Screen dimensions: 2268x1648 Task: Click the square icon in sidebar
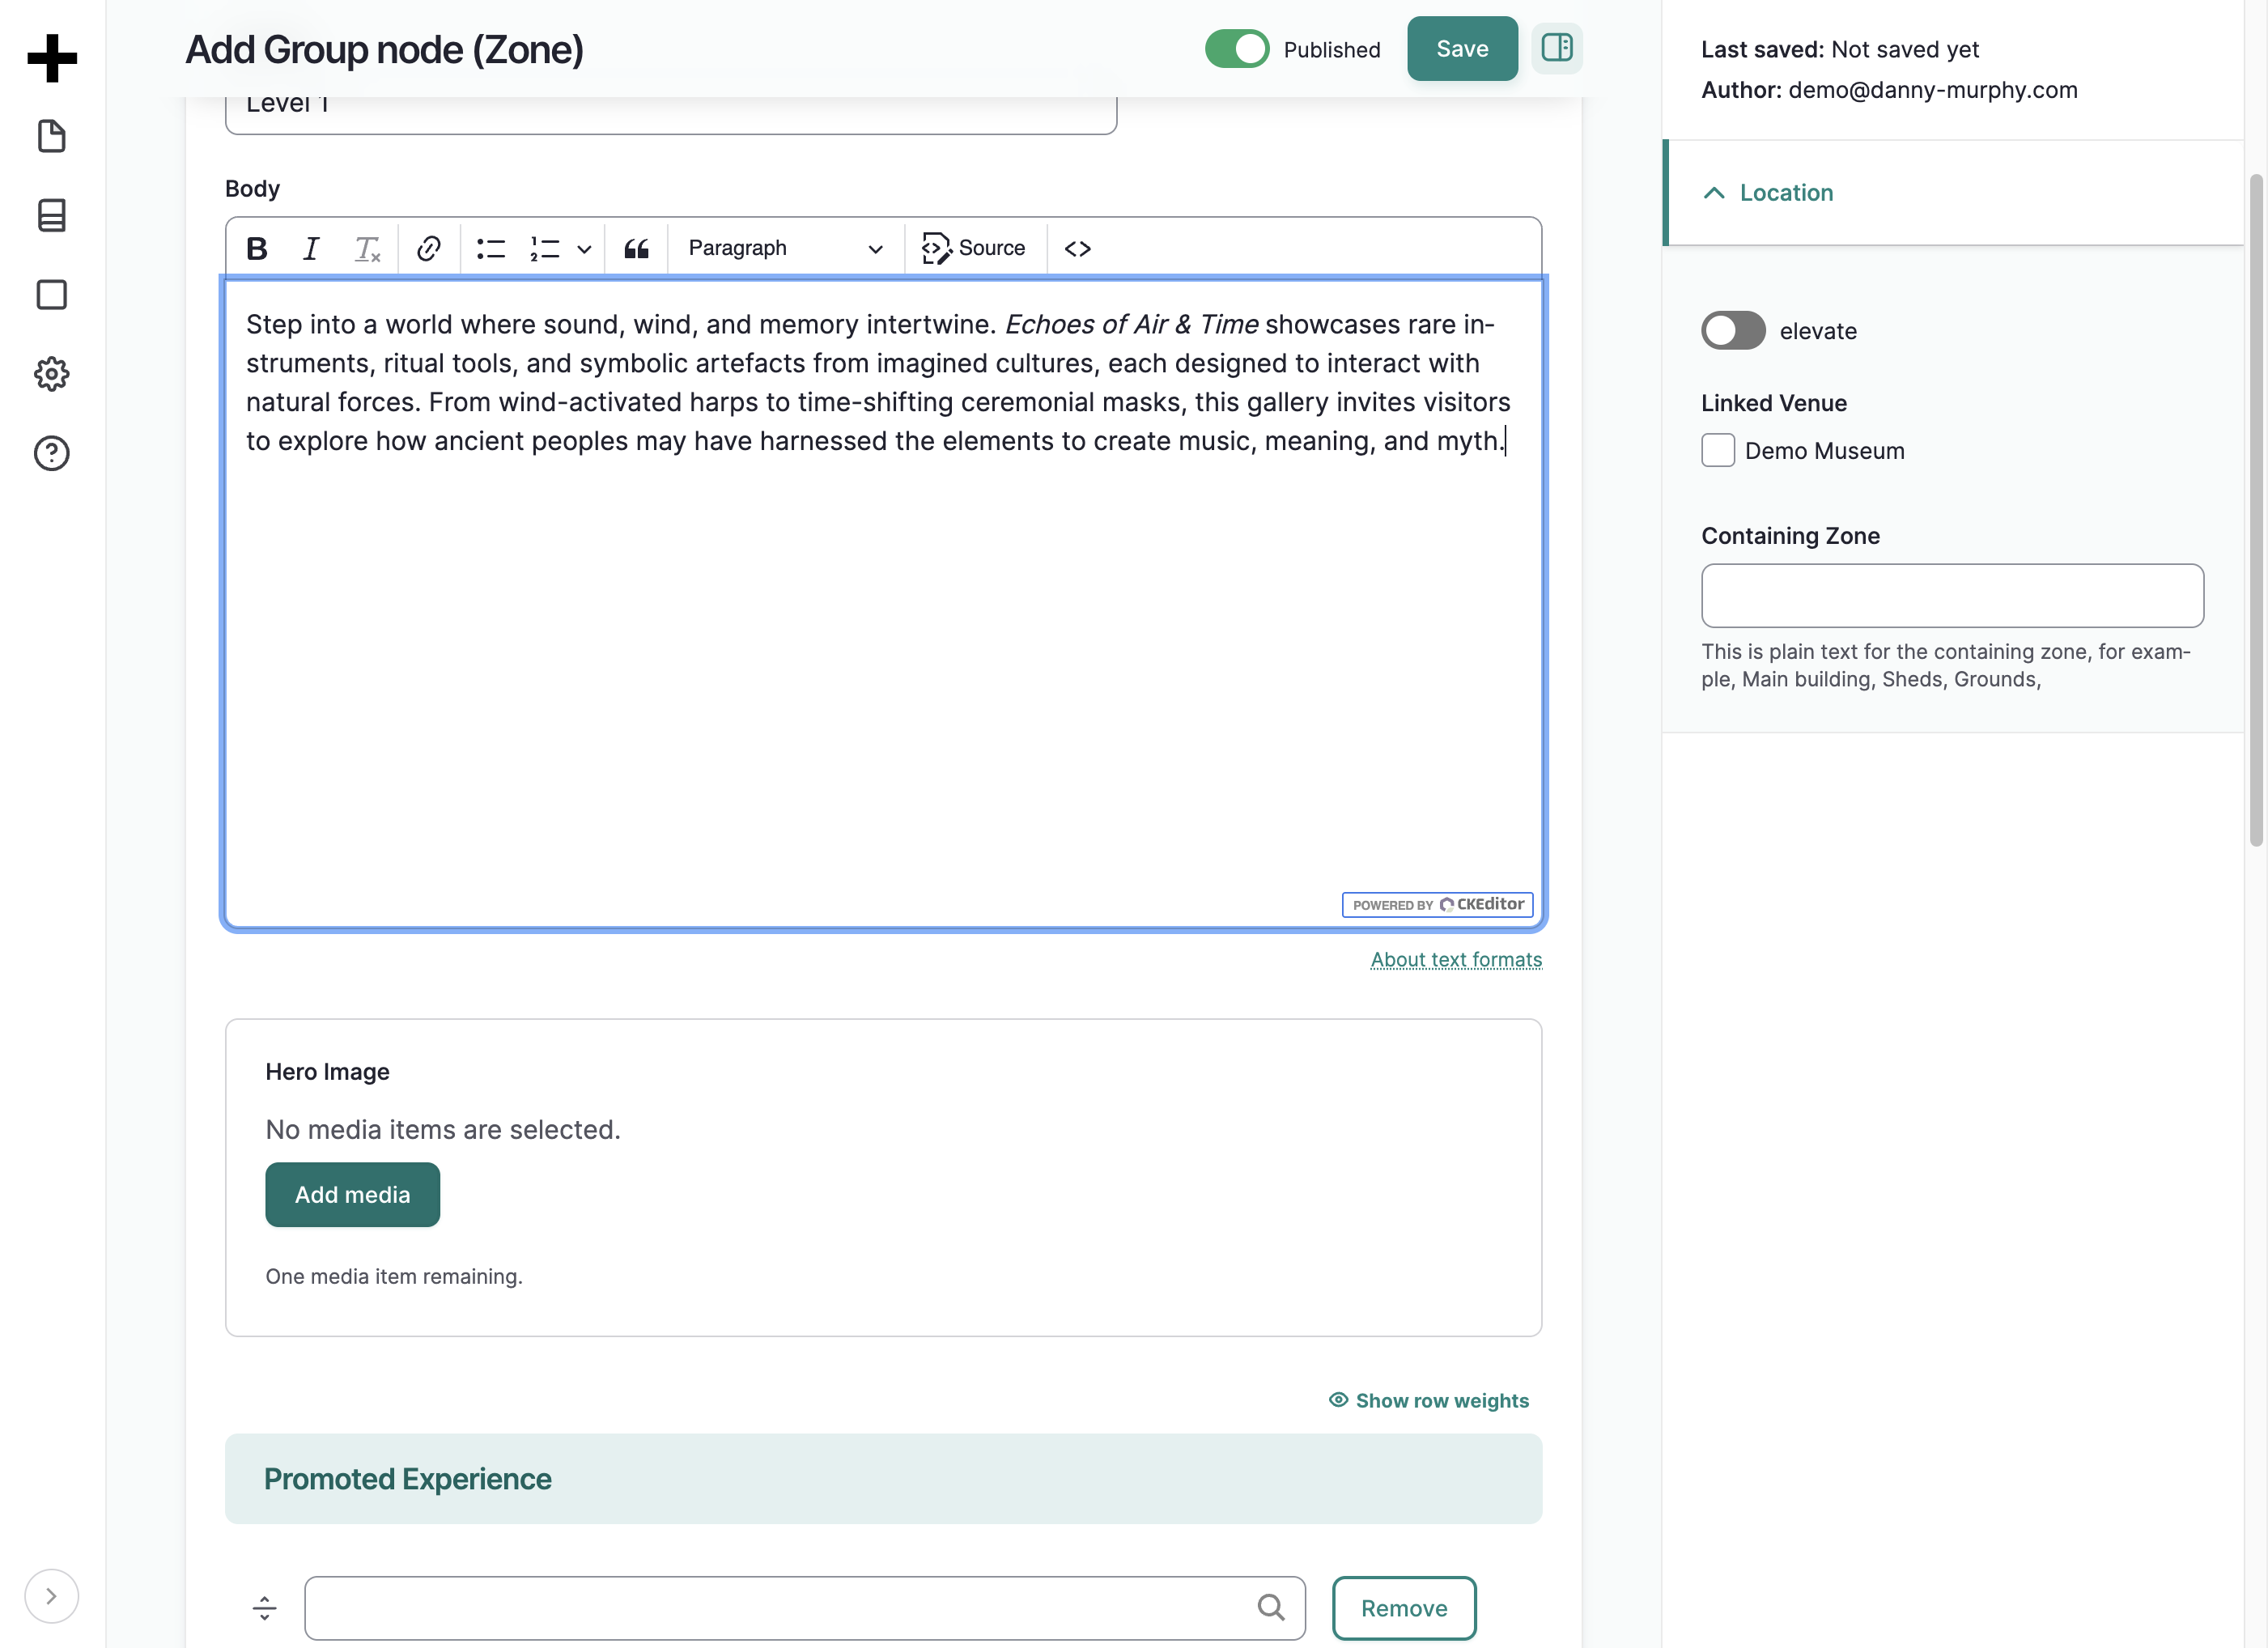[52, 295]
